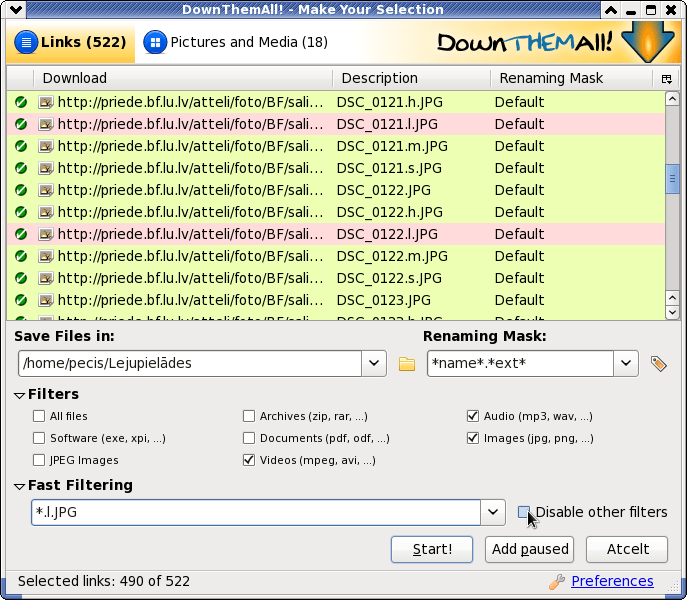
Task: Click the image file icon on the DSC_0122.m.JPG row
Action: coord(46,256)
